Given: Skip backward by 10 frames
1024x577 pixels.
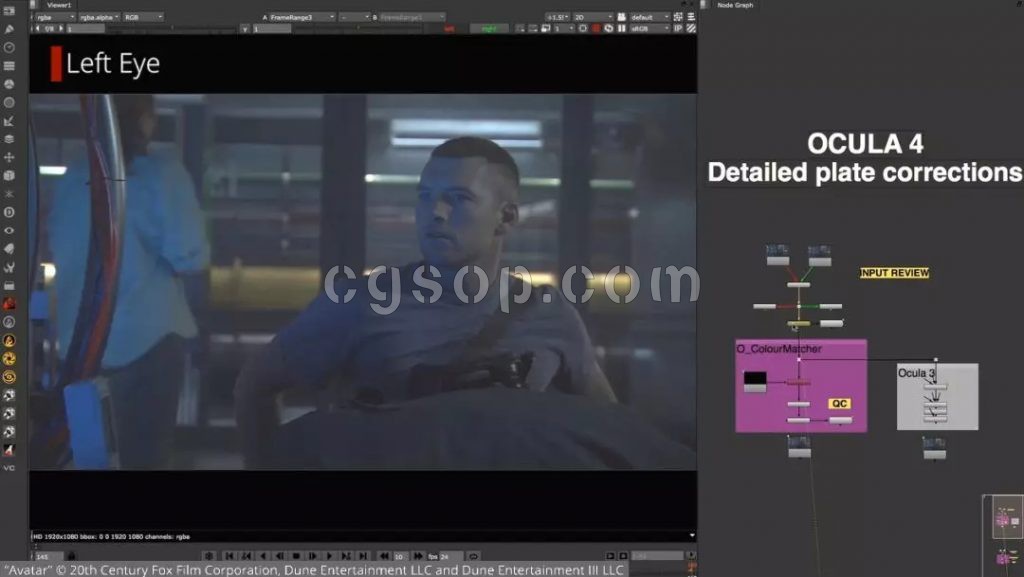Looking at the screenshot, I should pos(385,556).
